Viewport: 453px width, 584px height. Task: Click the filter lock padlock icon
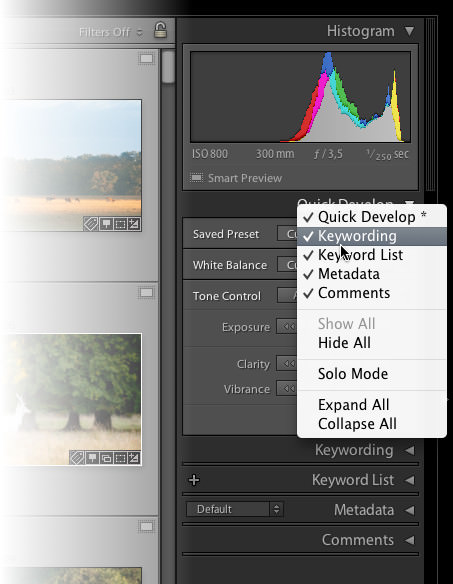(x=160, y=30)
